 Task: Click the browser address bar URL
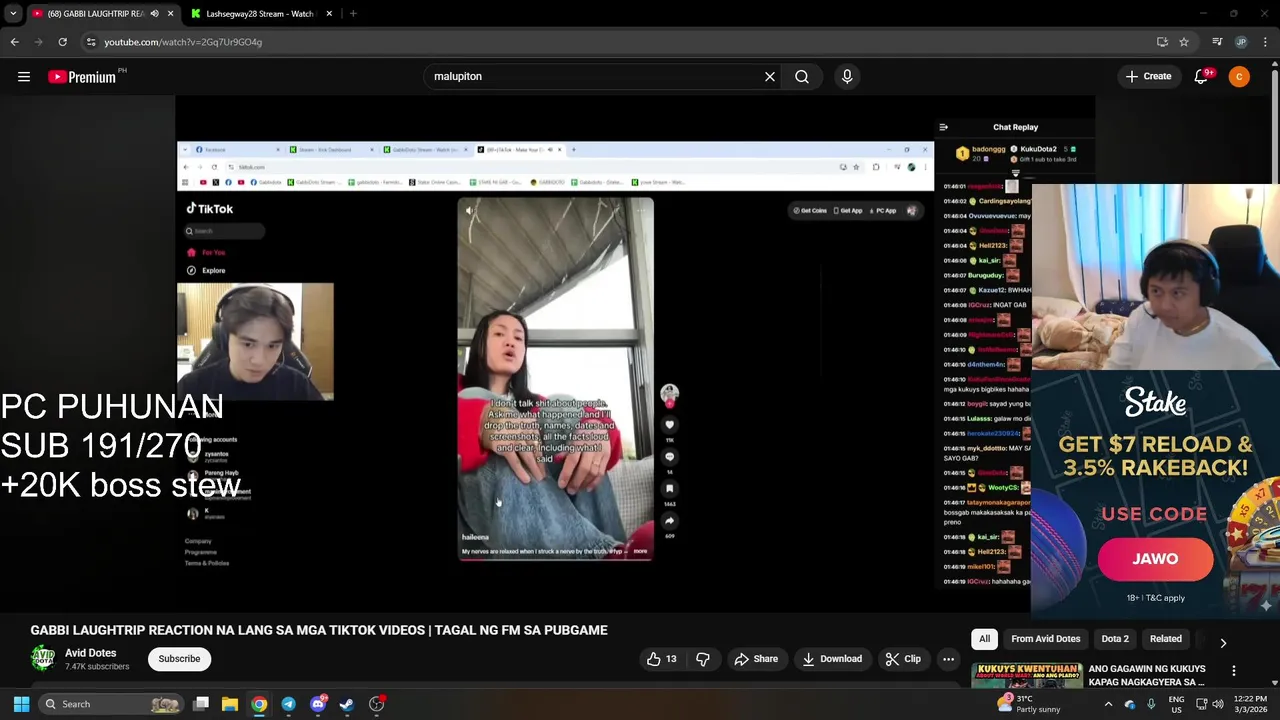183,42
